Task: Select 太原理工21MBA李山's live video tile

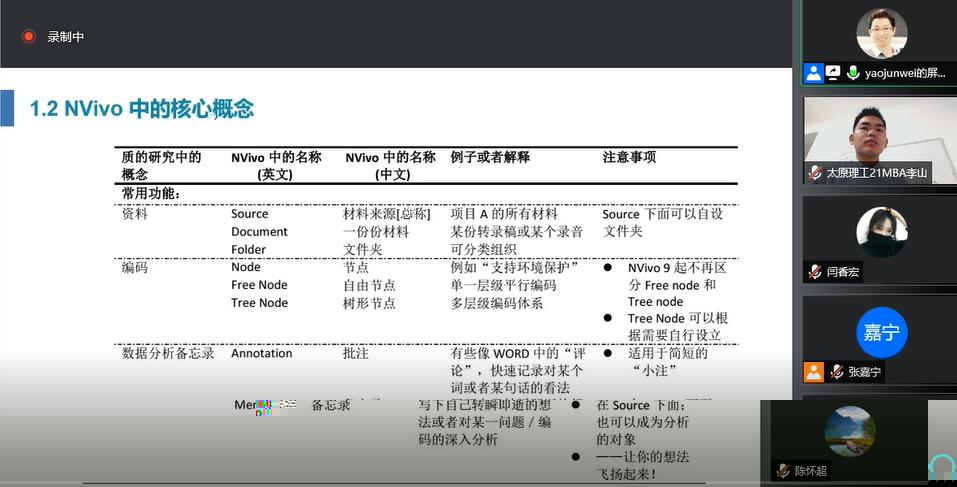Action: 880,140
